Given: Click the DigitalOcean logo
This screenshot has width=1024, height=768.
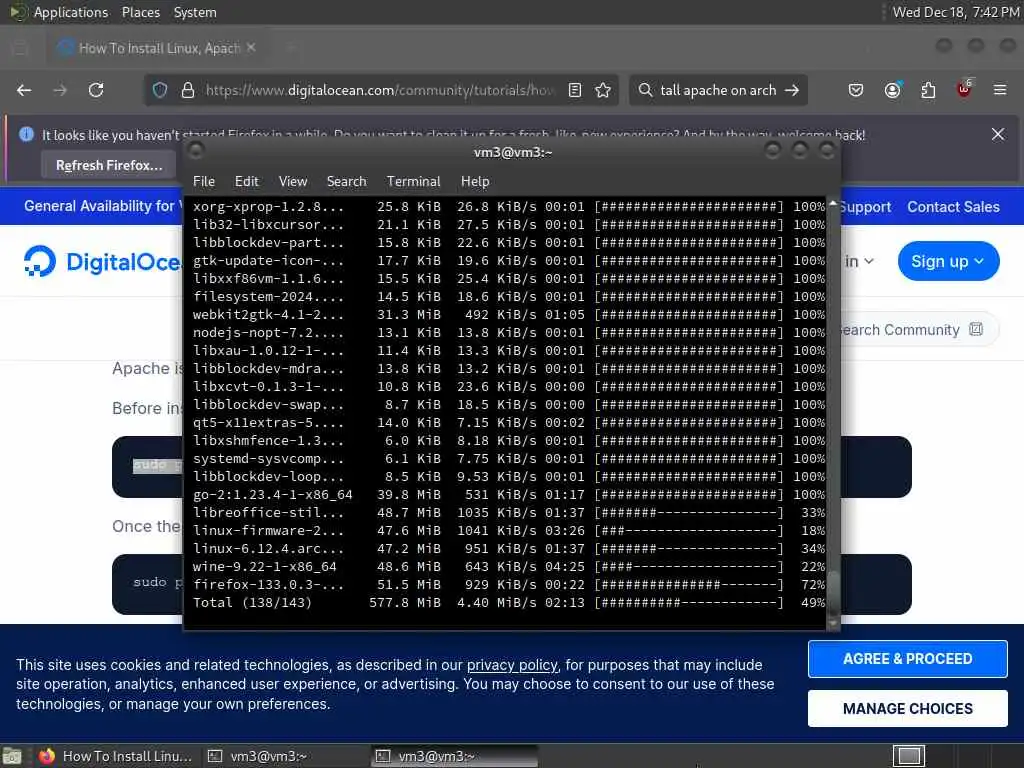Looking at the screenshot, I should click(x=103, y=261).
